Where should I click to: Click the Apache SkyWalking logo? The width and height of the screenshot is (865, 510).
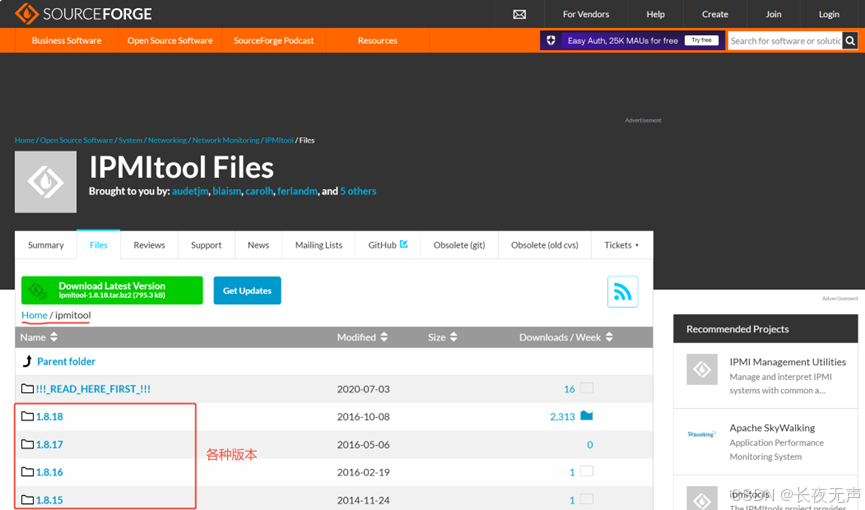pos(701,434)
